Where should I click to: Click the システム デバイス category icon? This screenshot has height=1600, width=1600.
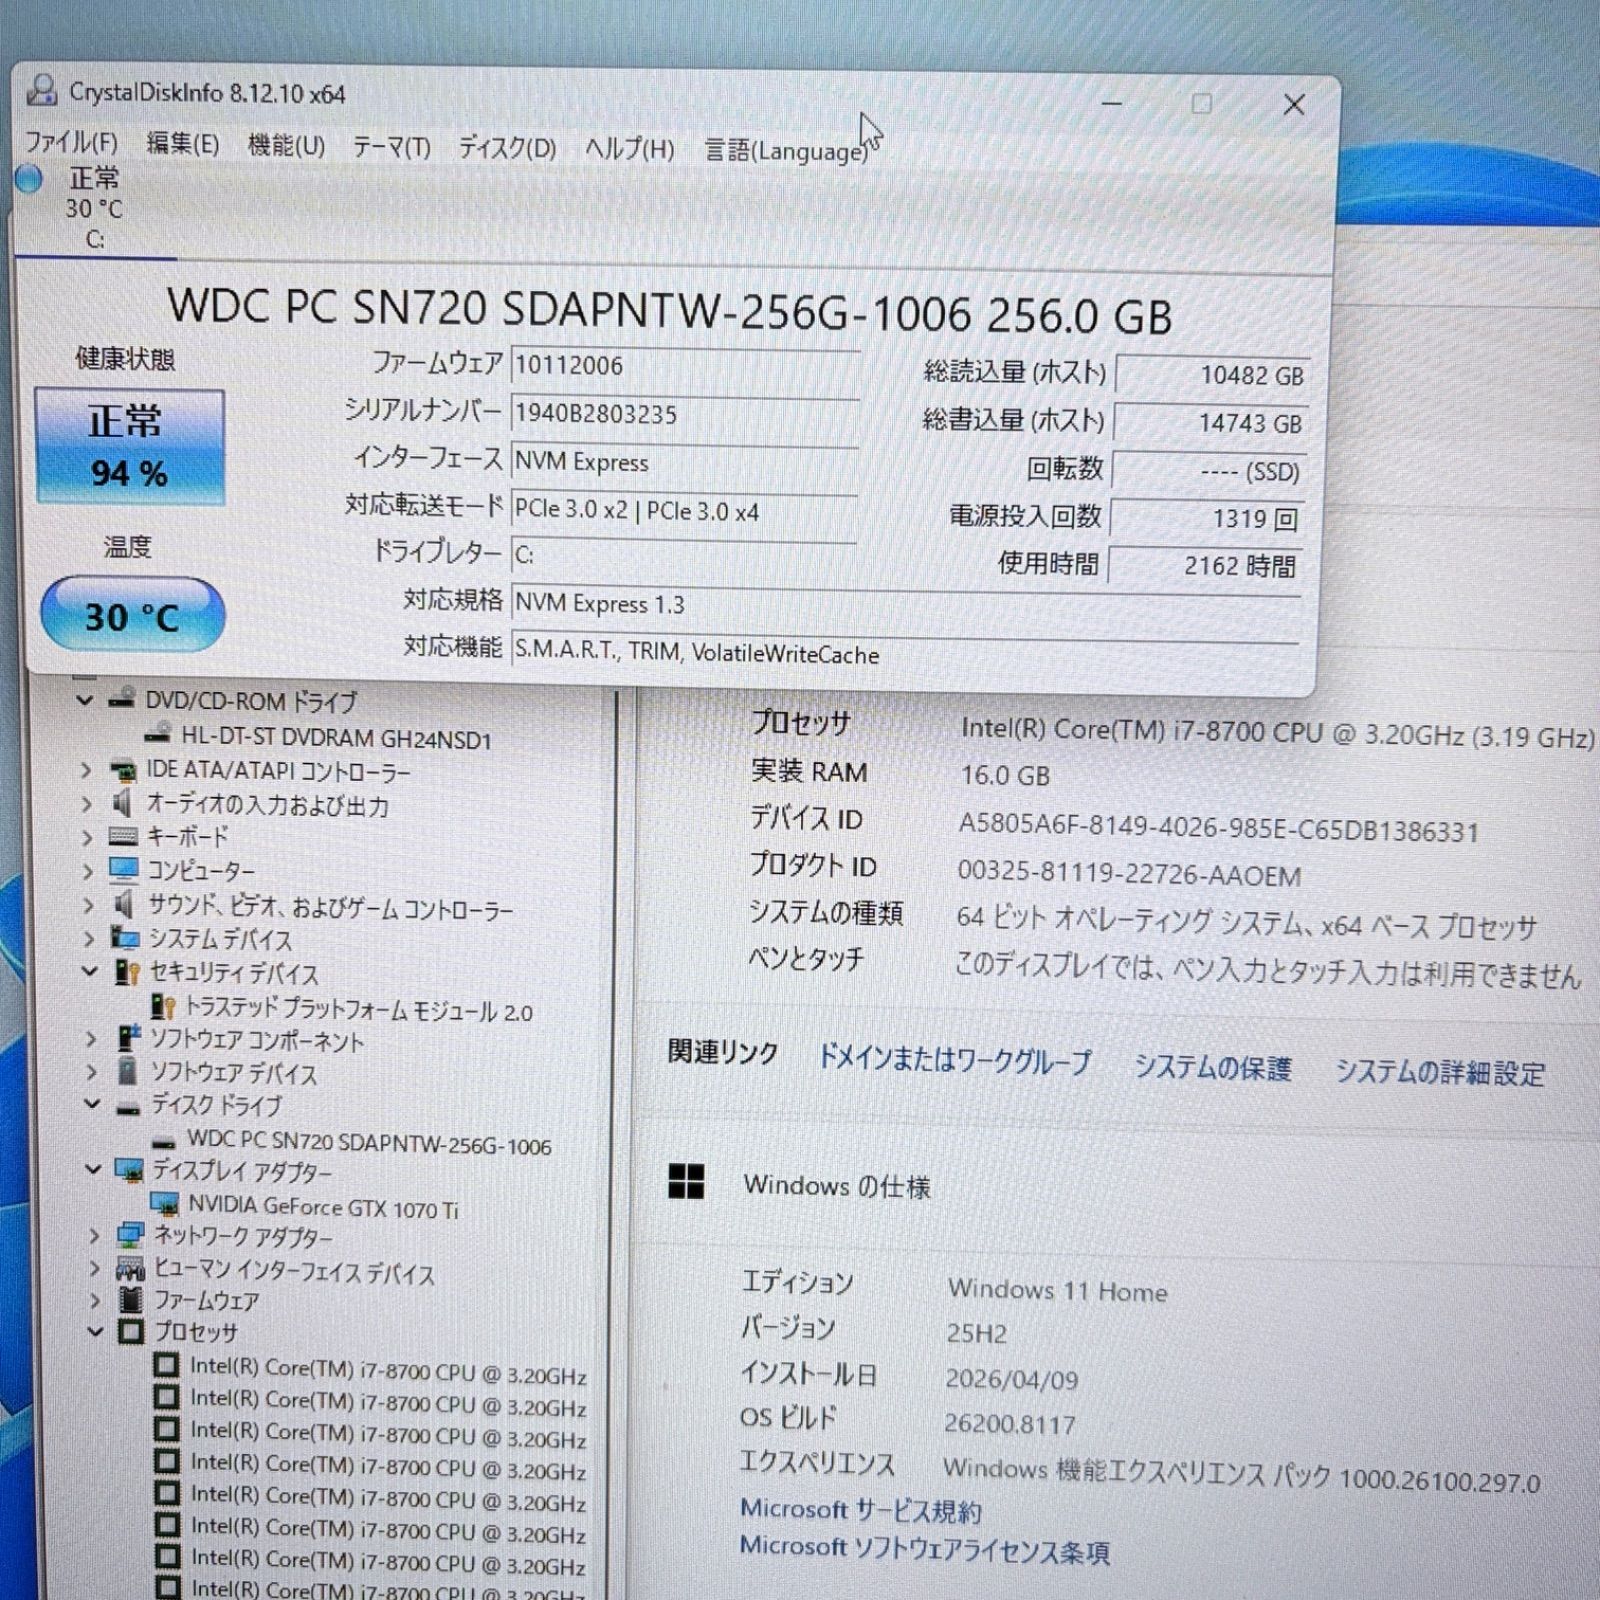[x=125, y=938]
